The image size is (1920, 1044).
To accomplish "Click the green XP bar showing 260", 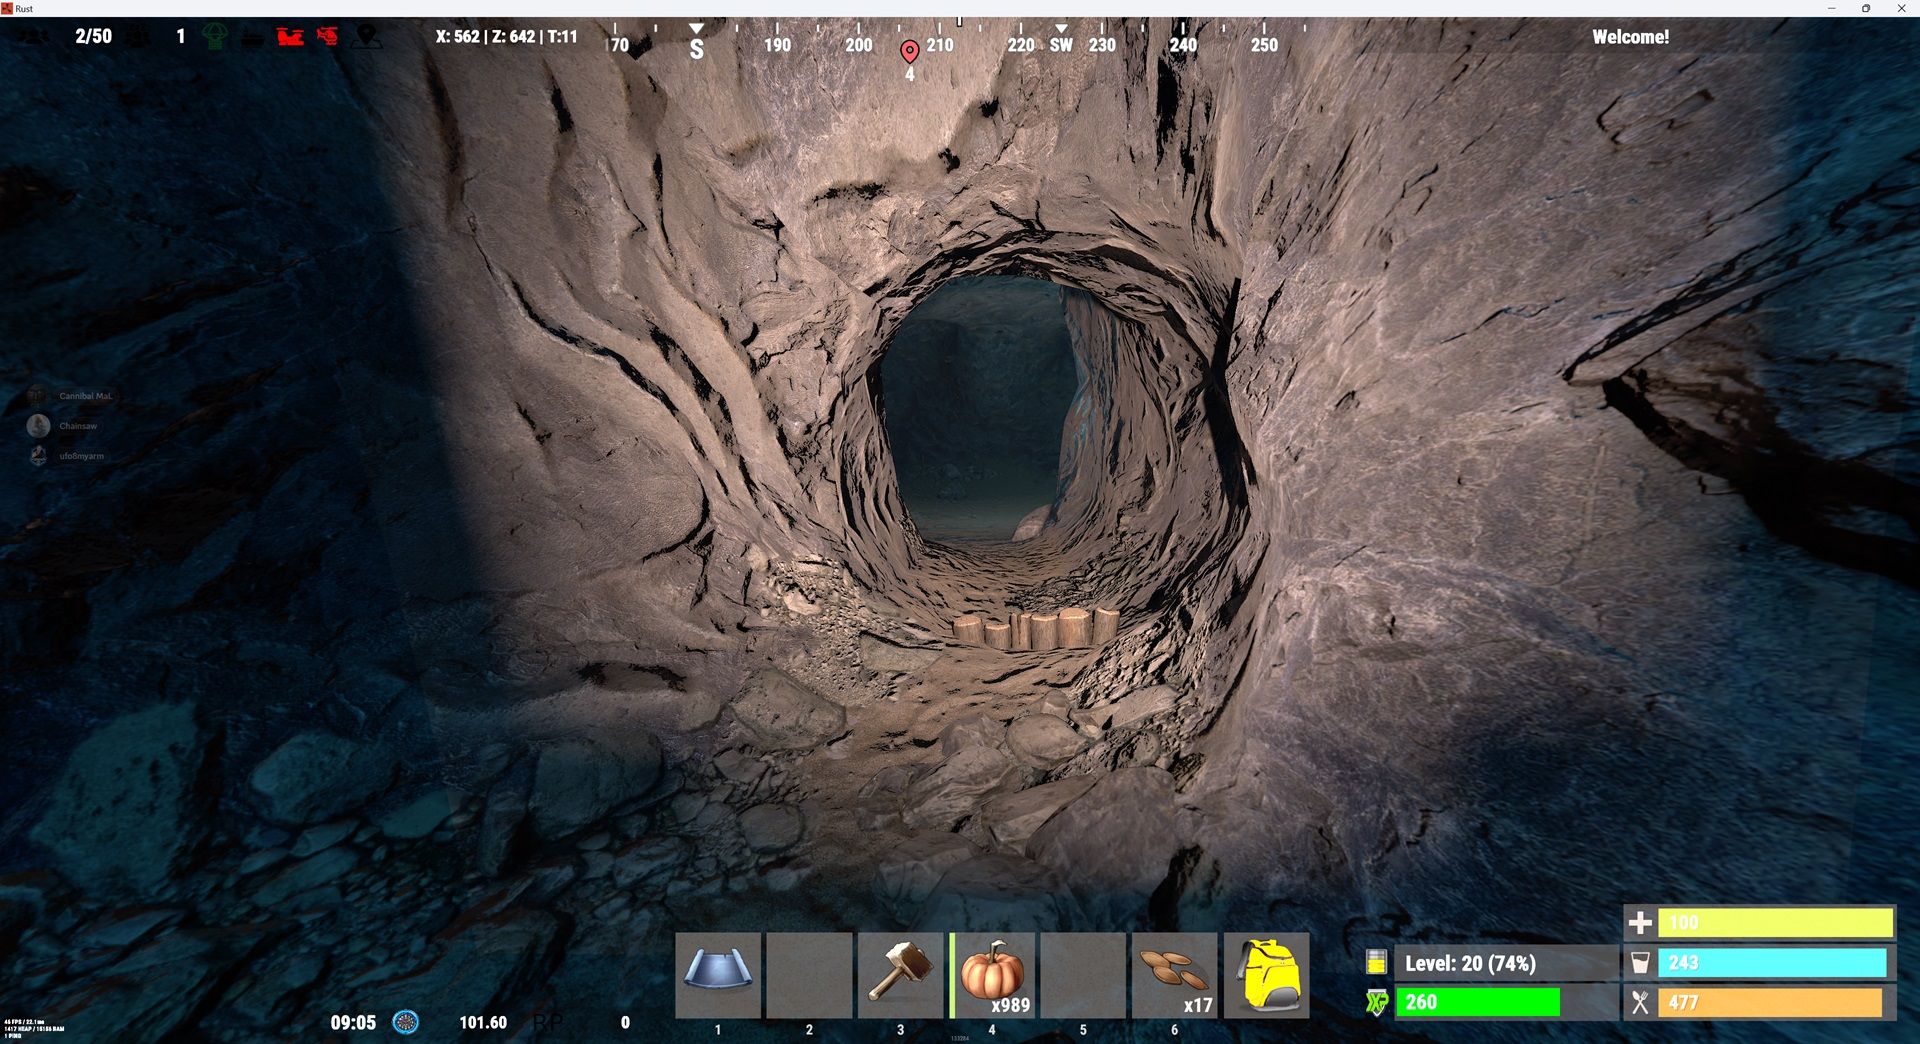I will 1478,1002.
